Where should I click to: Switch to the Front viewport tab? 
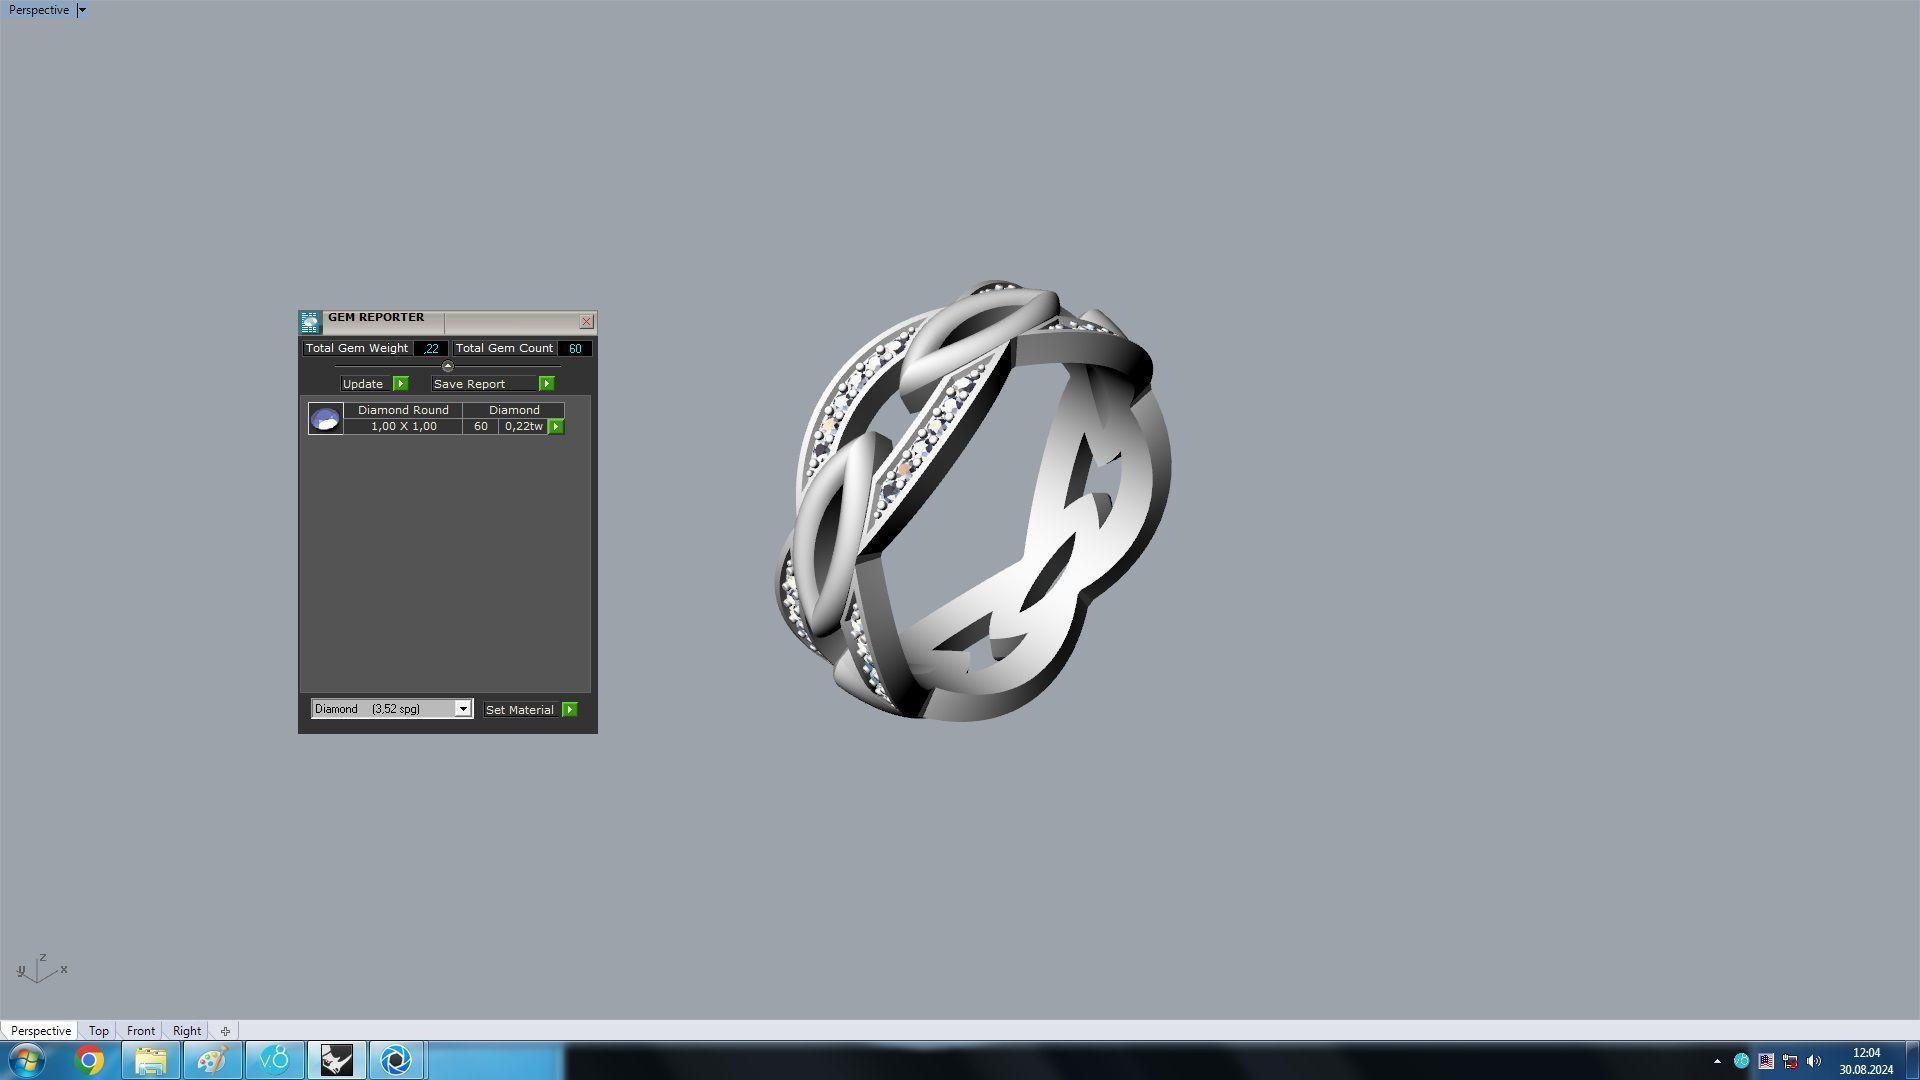[x=141, y=1031]
